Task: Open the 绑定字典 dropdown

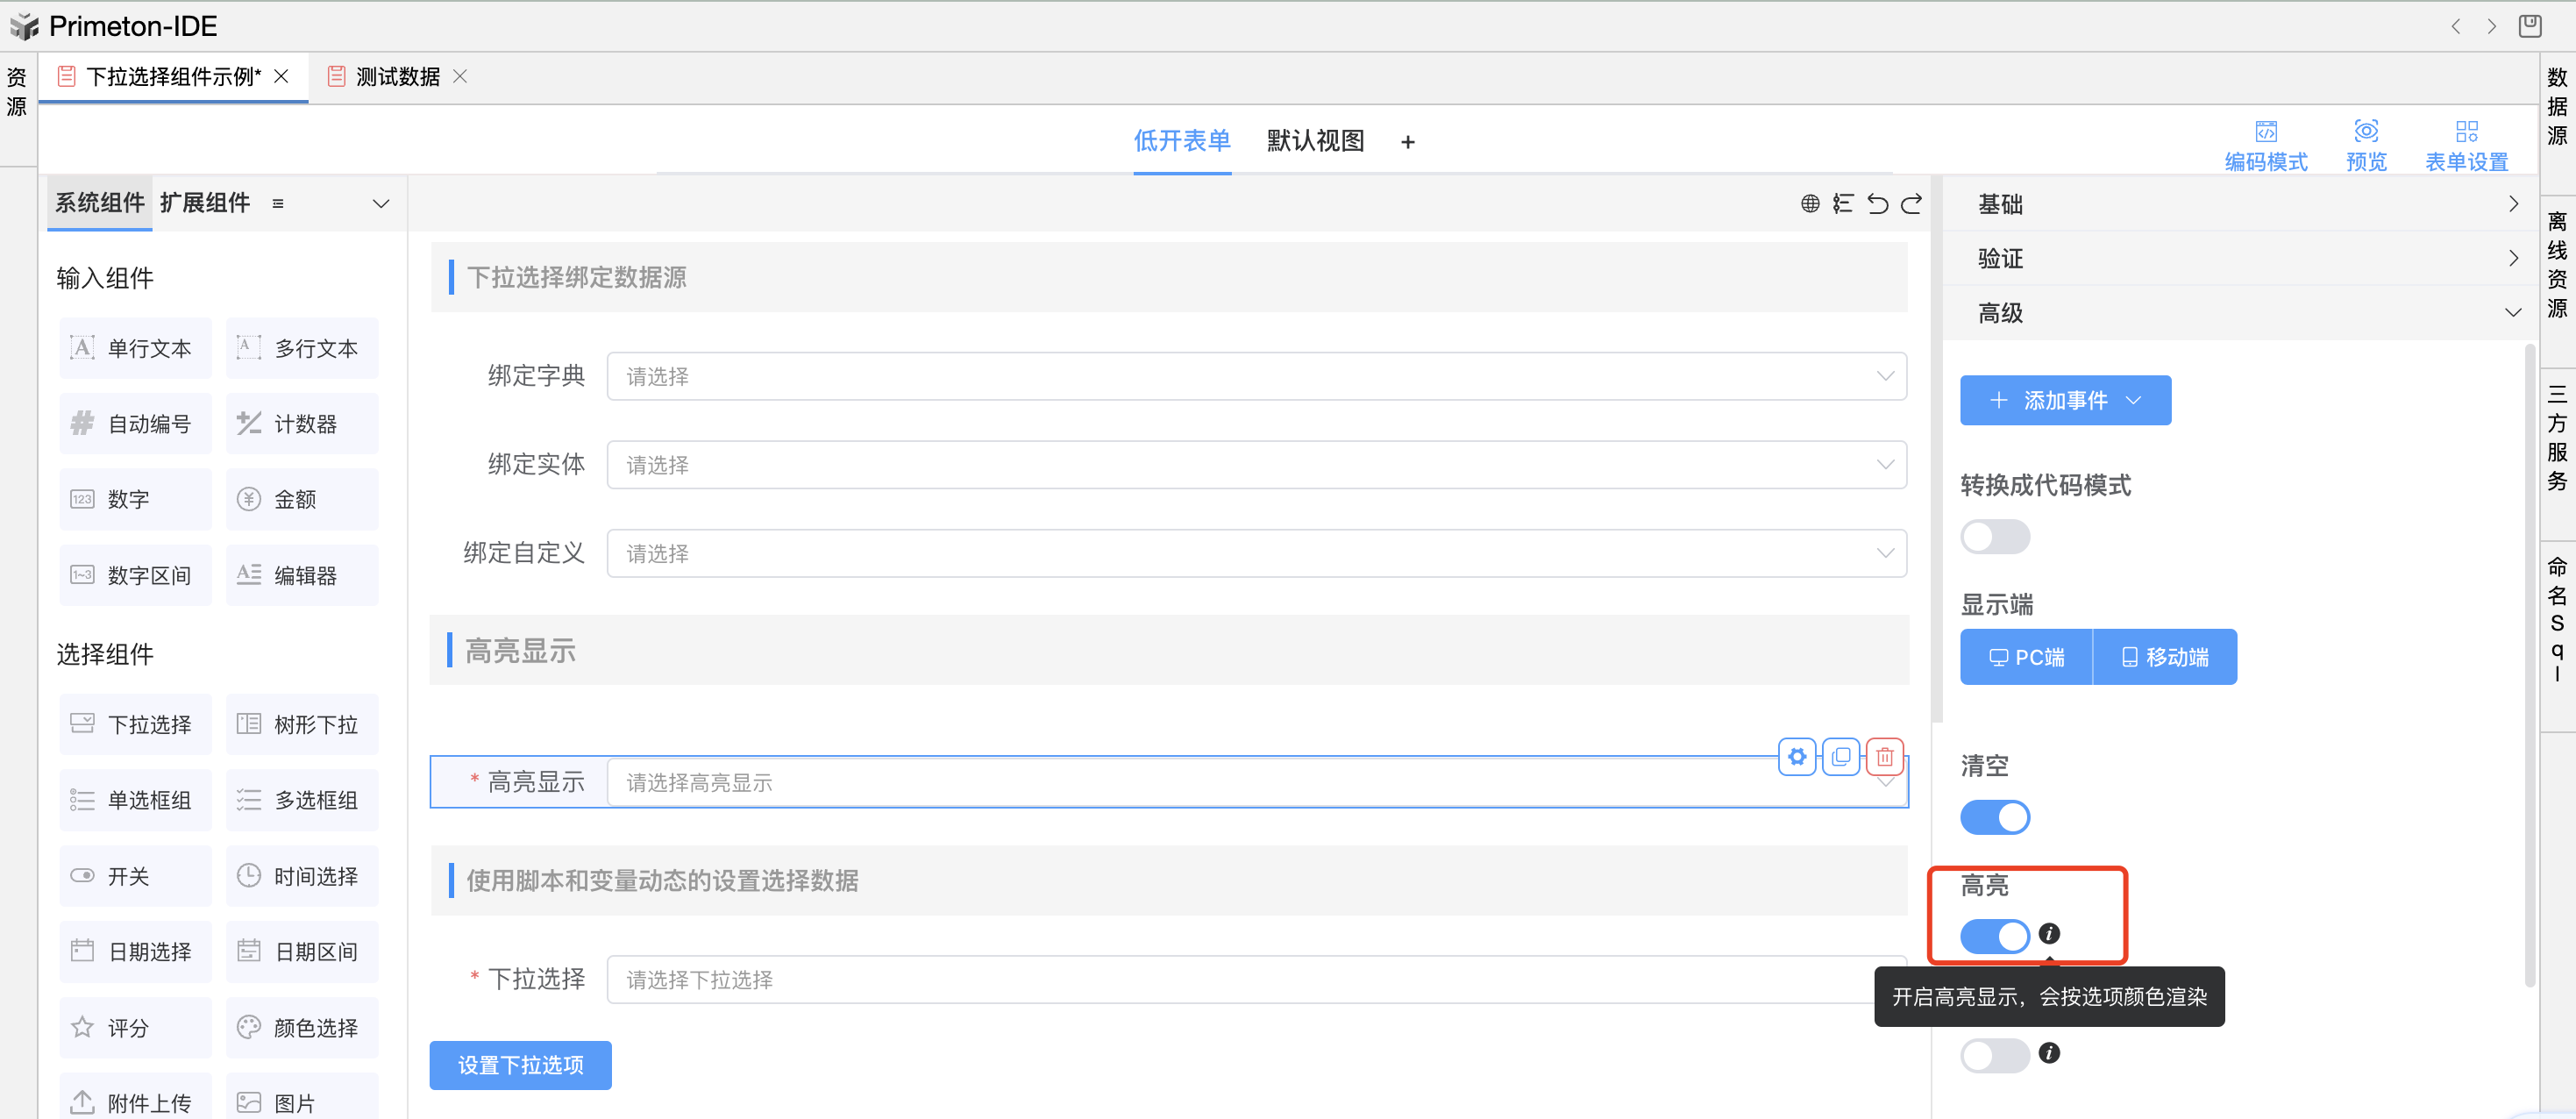Action: coord(1255,377)
